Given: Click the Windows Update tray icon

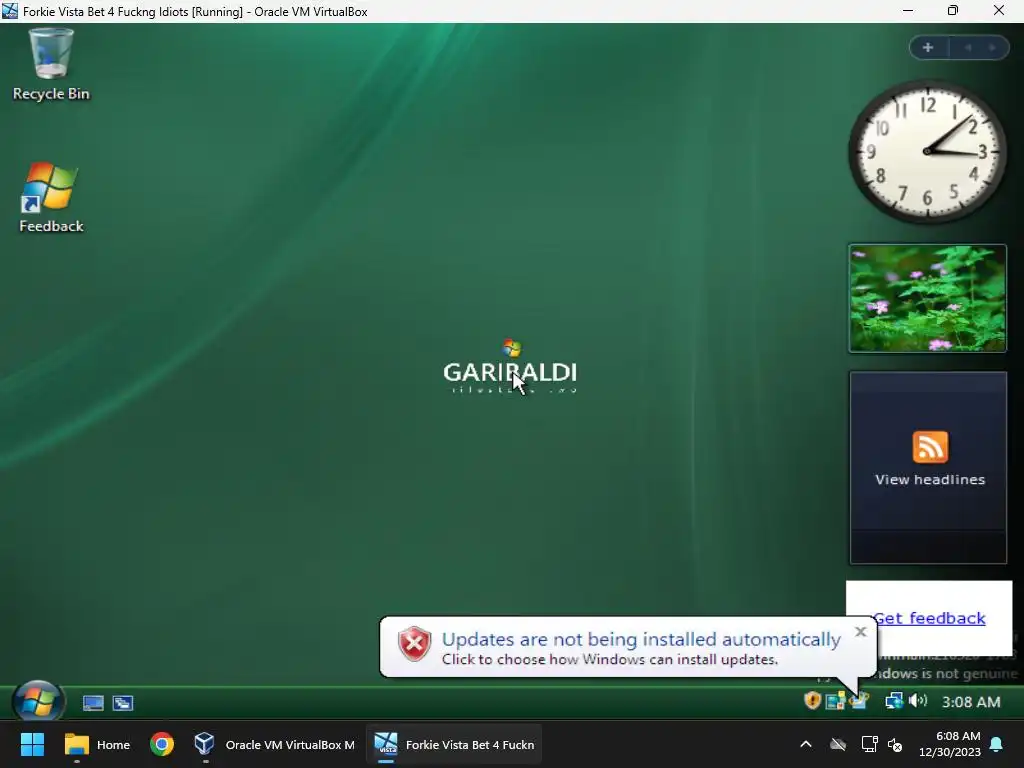Looking at the screenshot, I should click(859, 701).
